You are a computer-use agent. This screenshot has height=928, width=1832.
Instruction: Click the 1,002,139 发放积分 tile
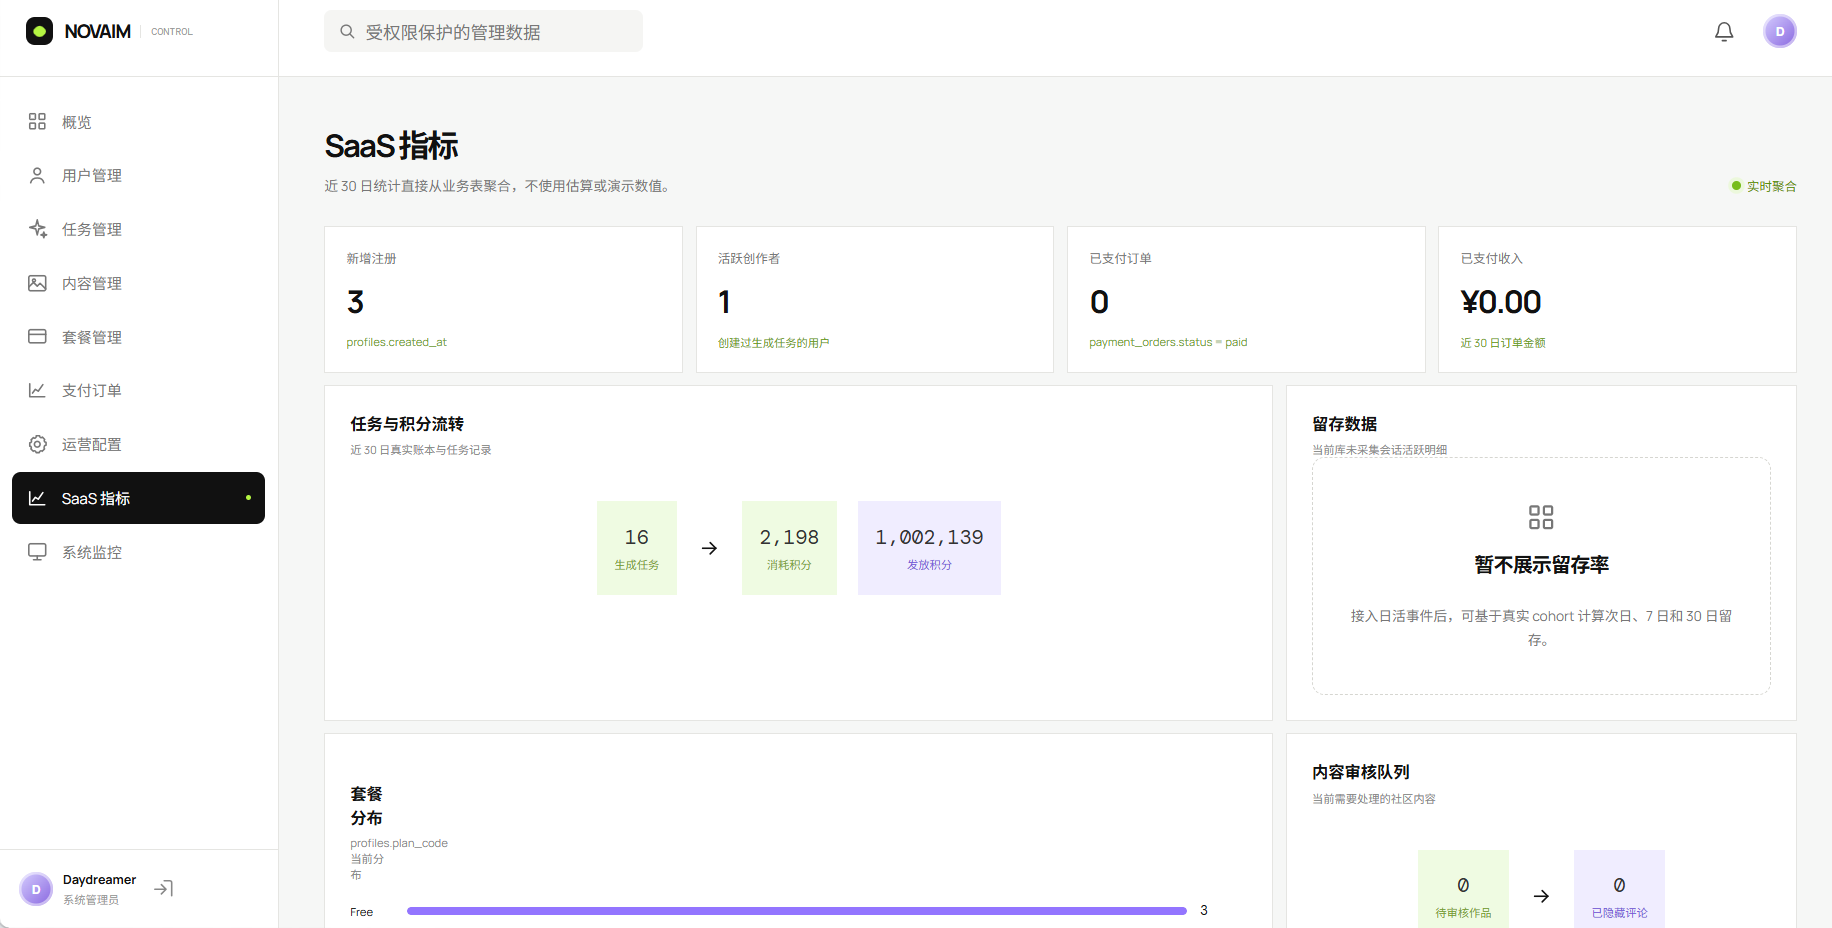[929, 548]
